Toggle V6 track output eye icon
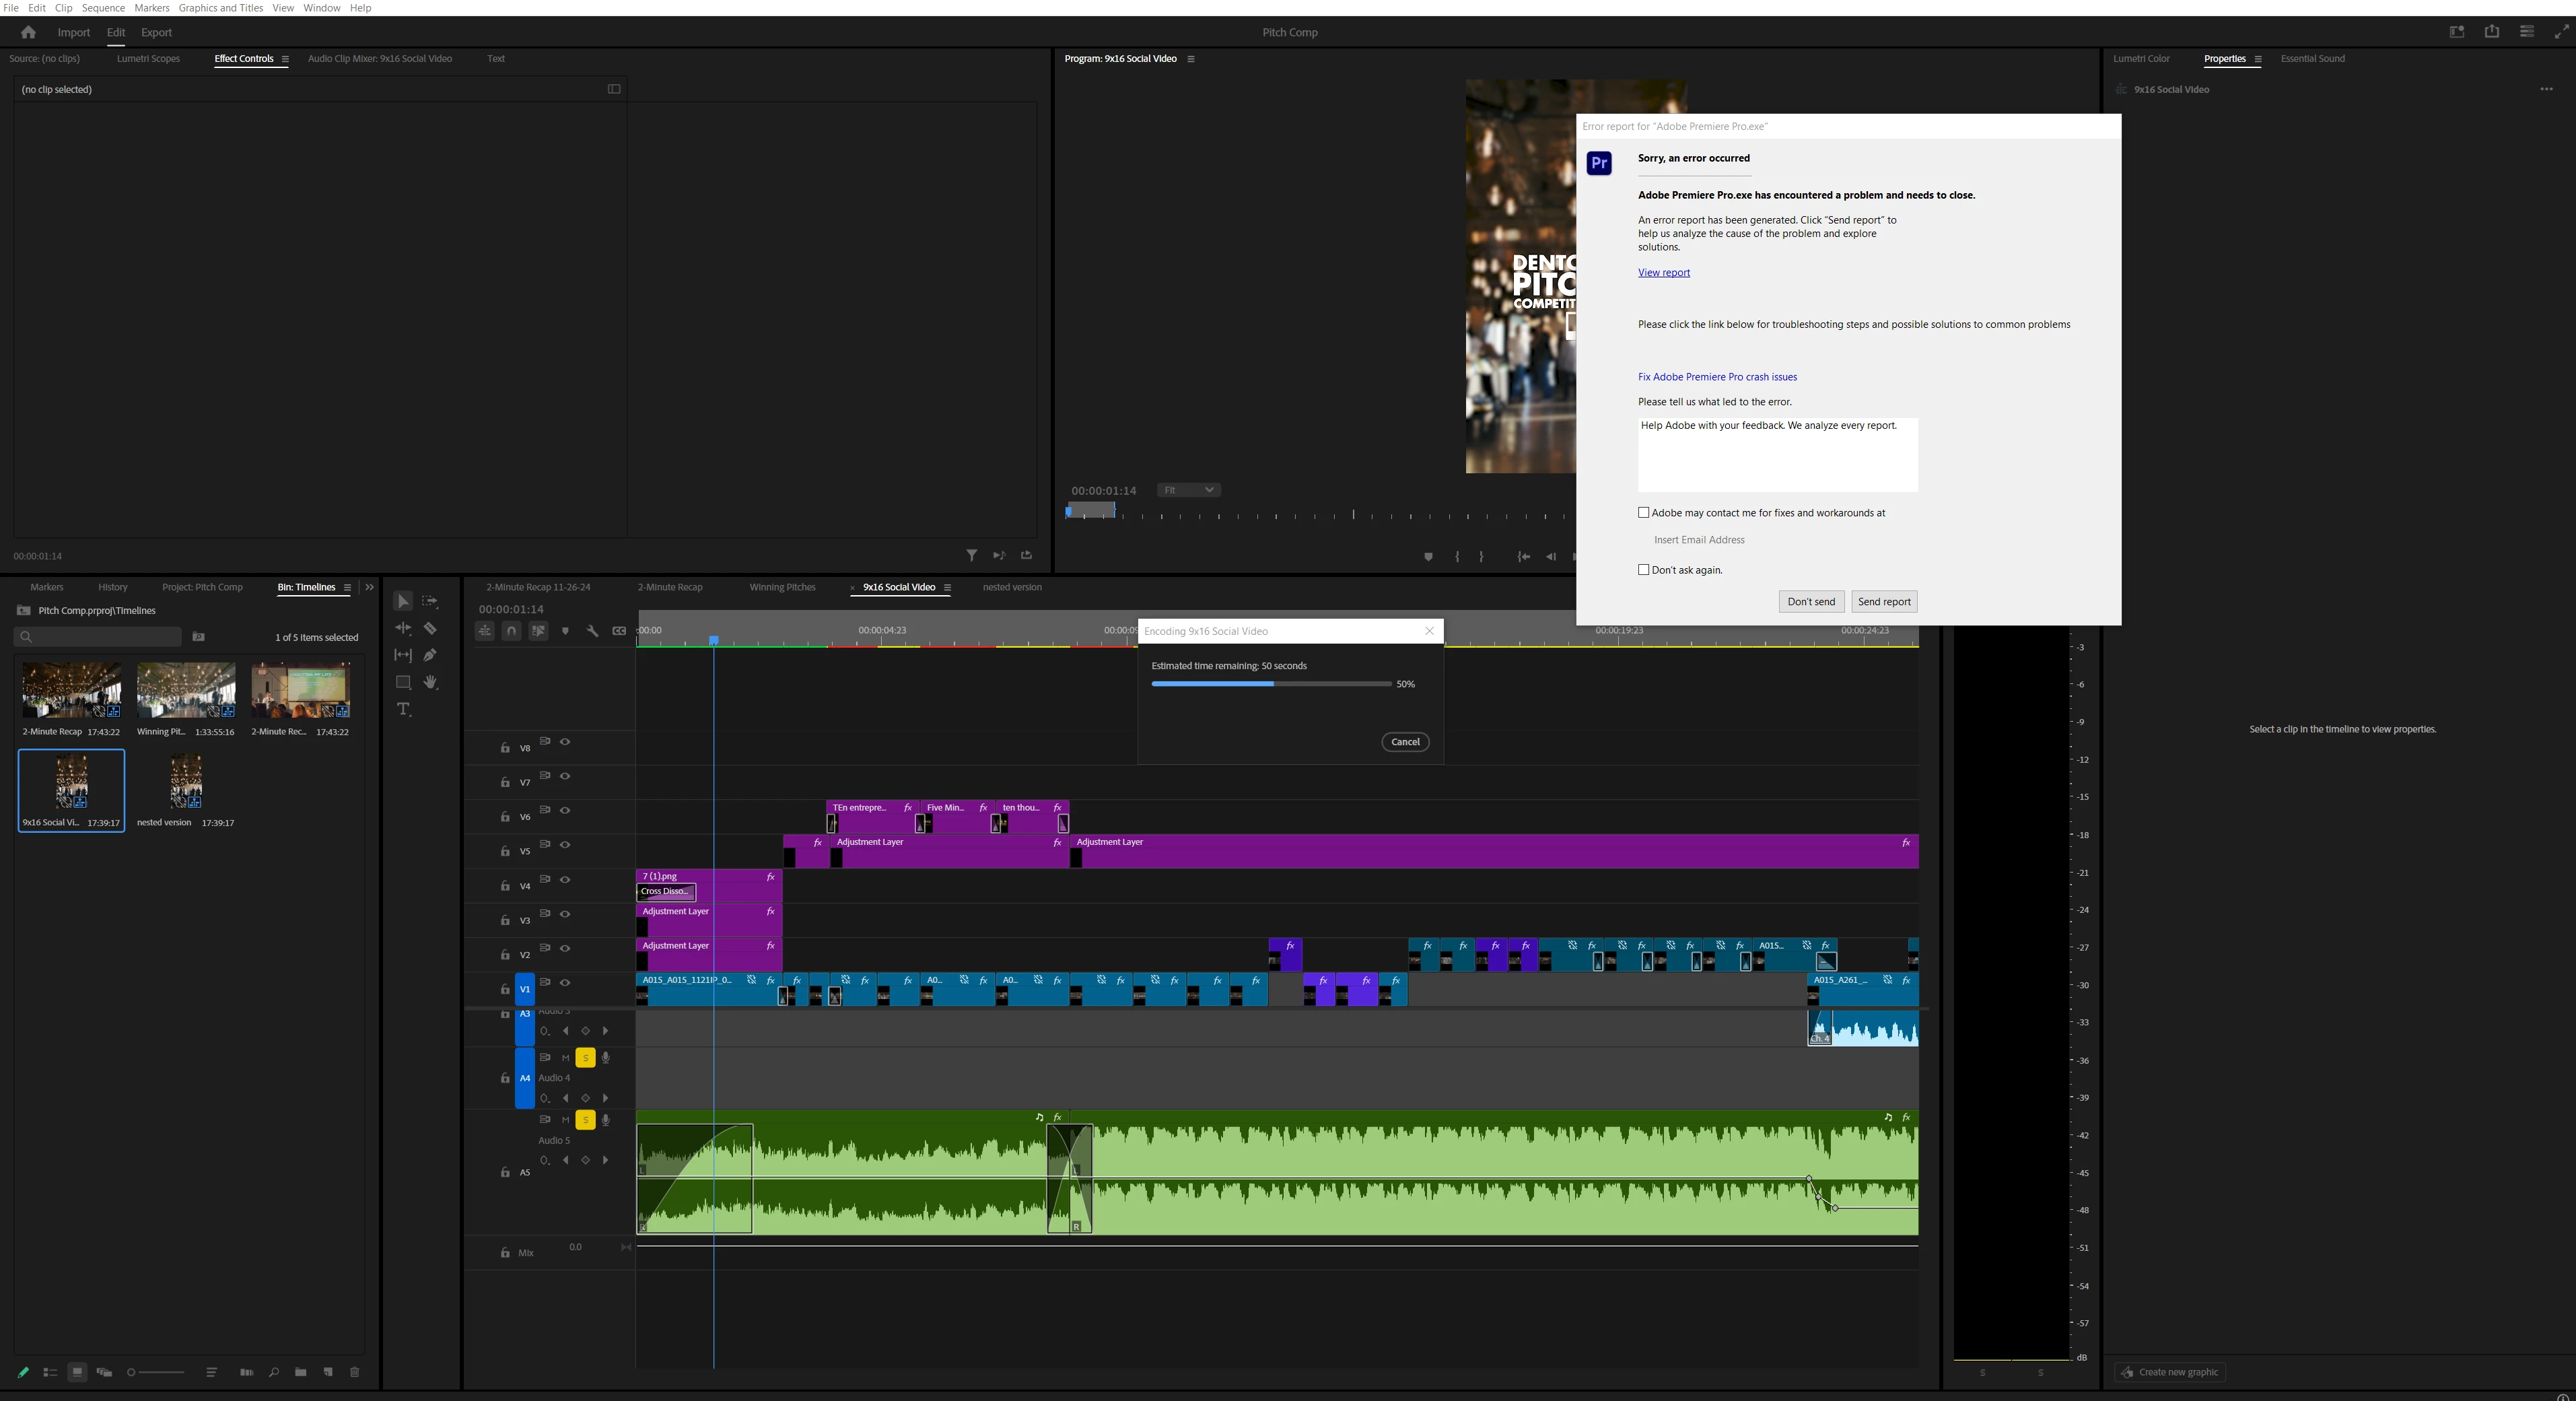 [565, 811]
